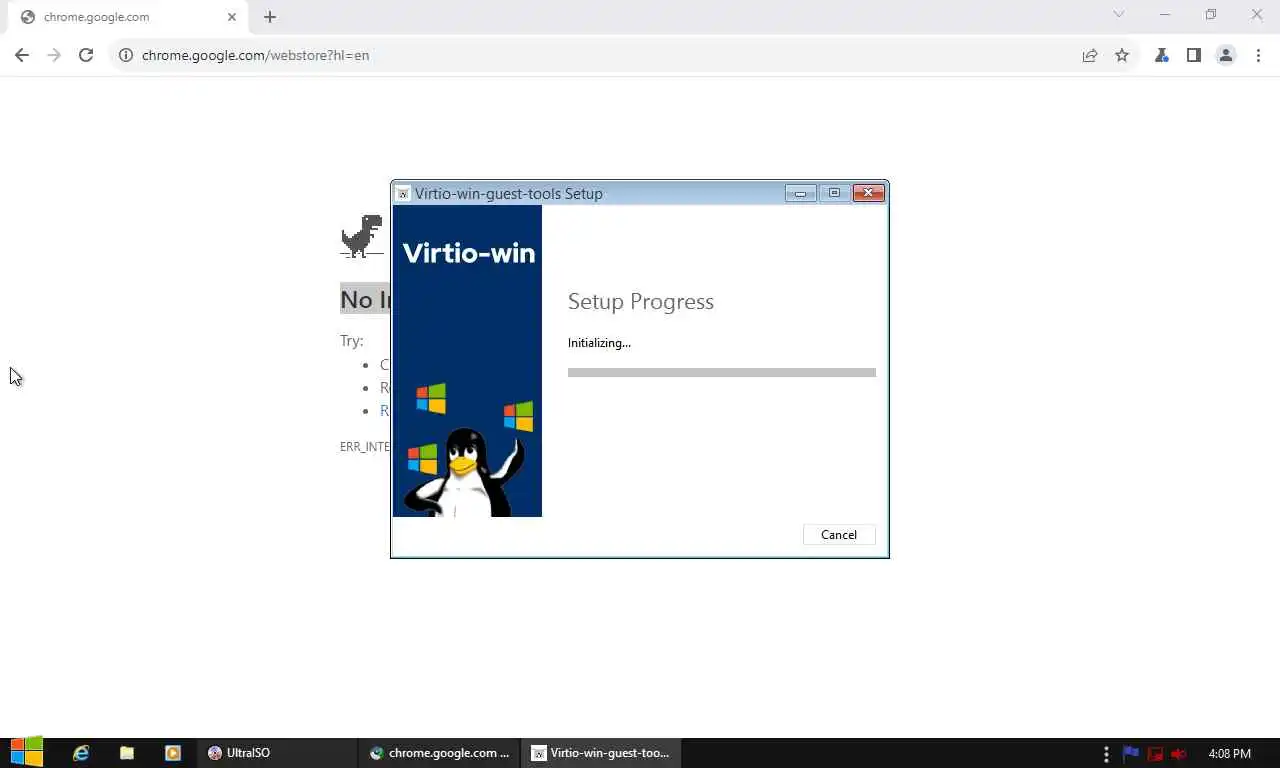The image size is (1280, 768).
Task: Close the Virtio-win setup dialog
Action: point(868,193)
